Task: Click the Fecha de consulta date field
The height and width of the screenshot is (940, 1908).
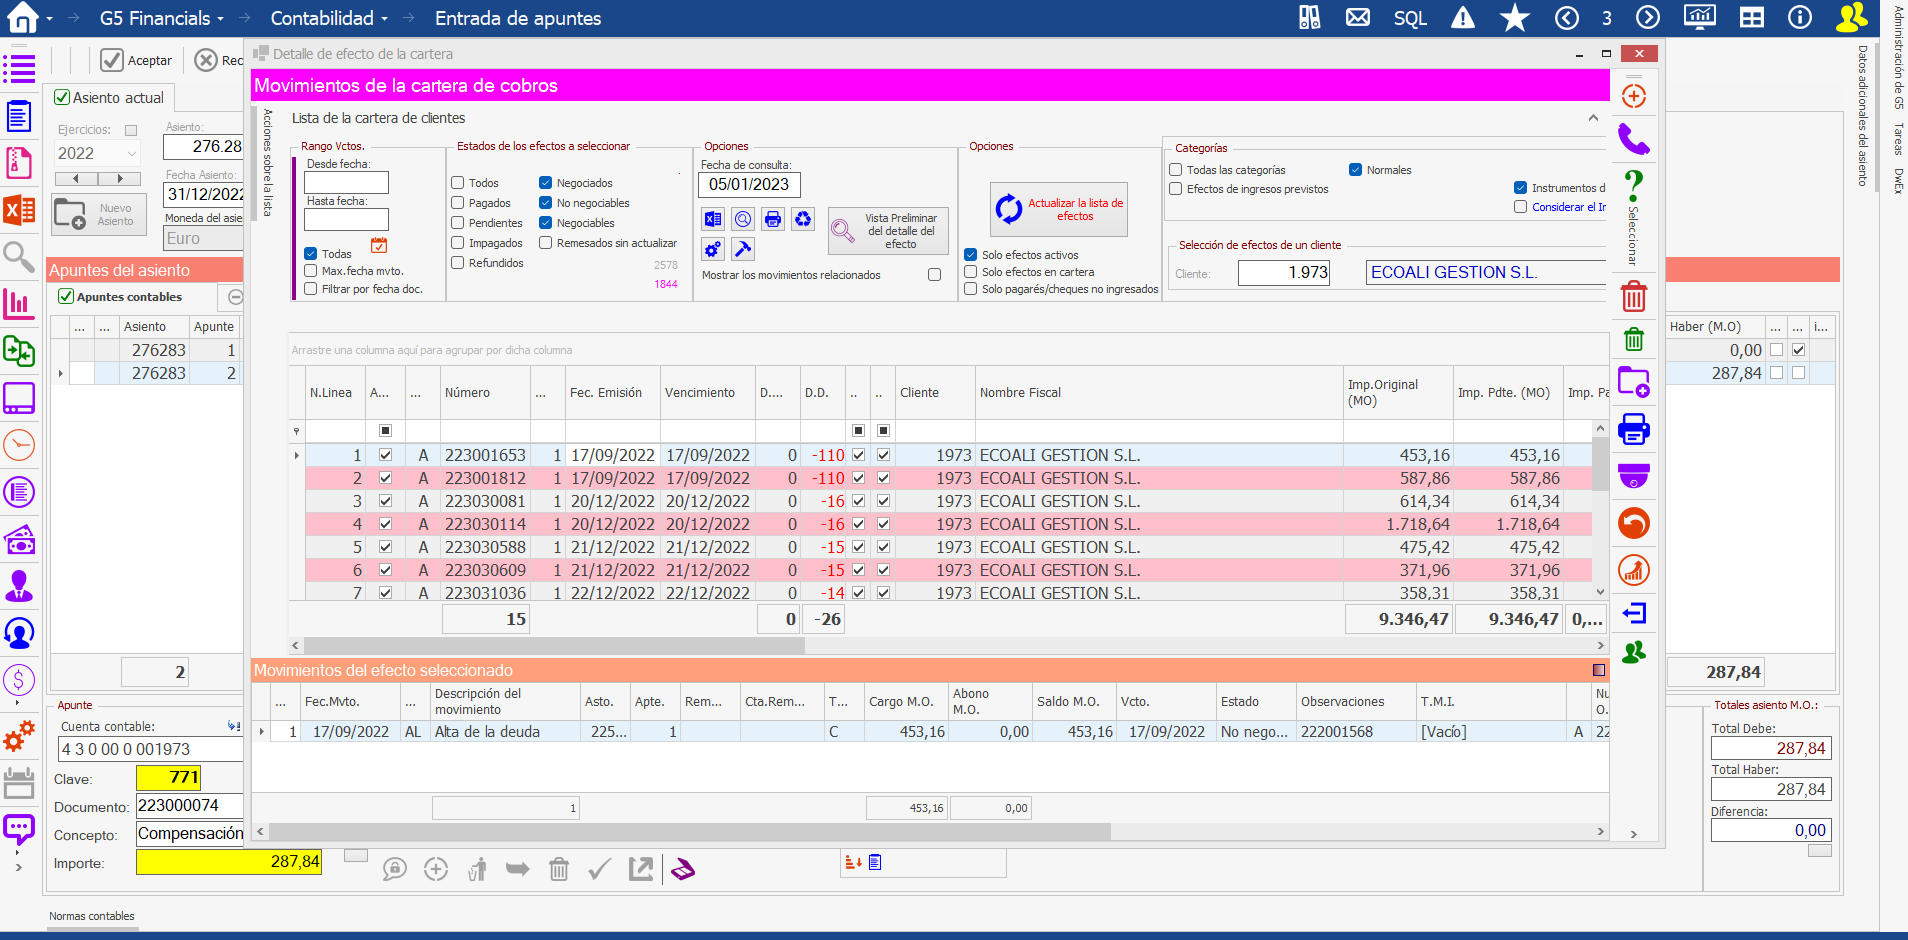Action: [749, 185]
